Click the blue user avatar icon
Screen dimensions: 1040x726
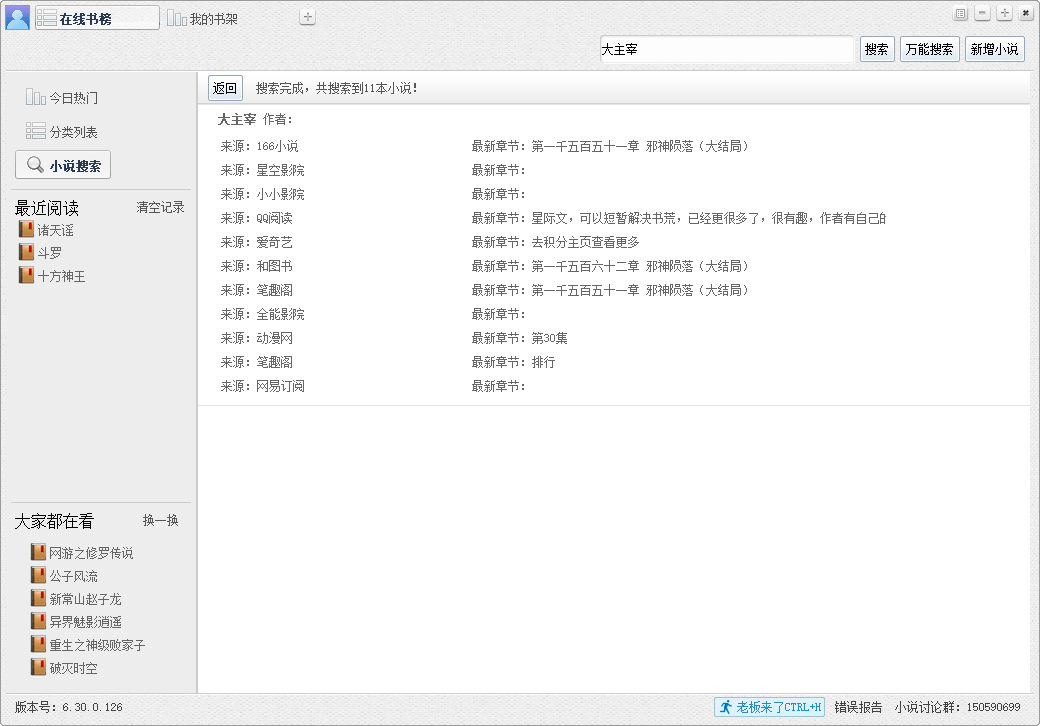16,16
